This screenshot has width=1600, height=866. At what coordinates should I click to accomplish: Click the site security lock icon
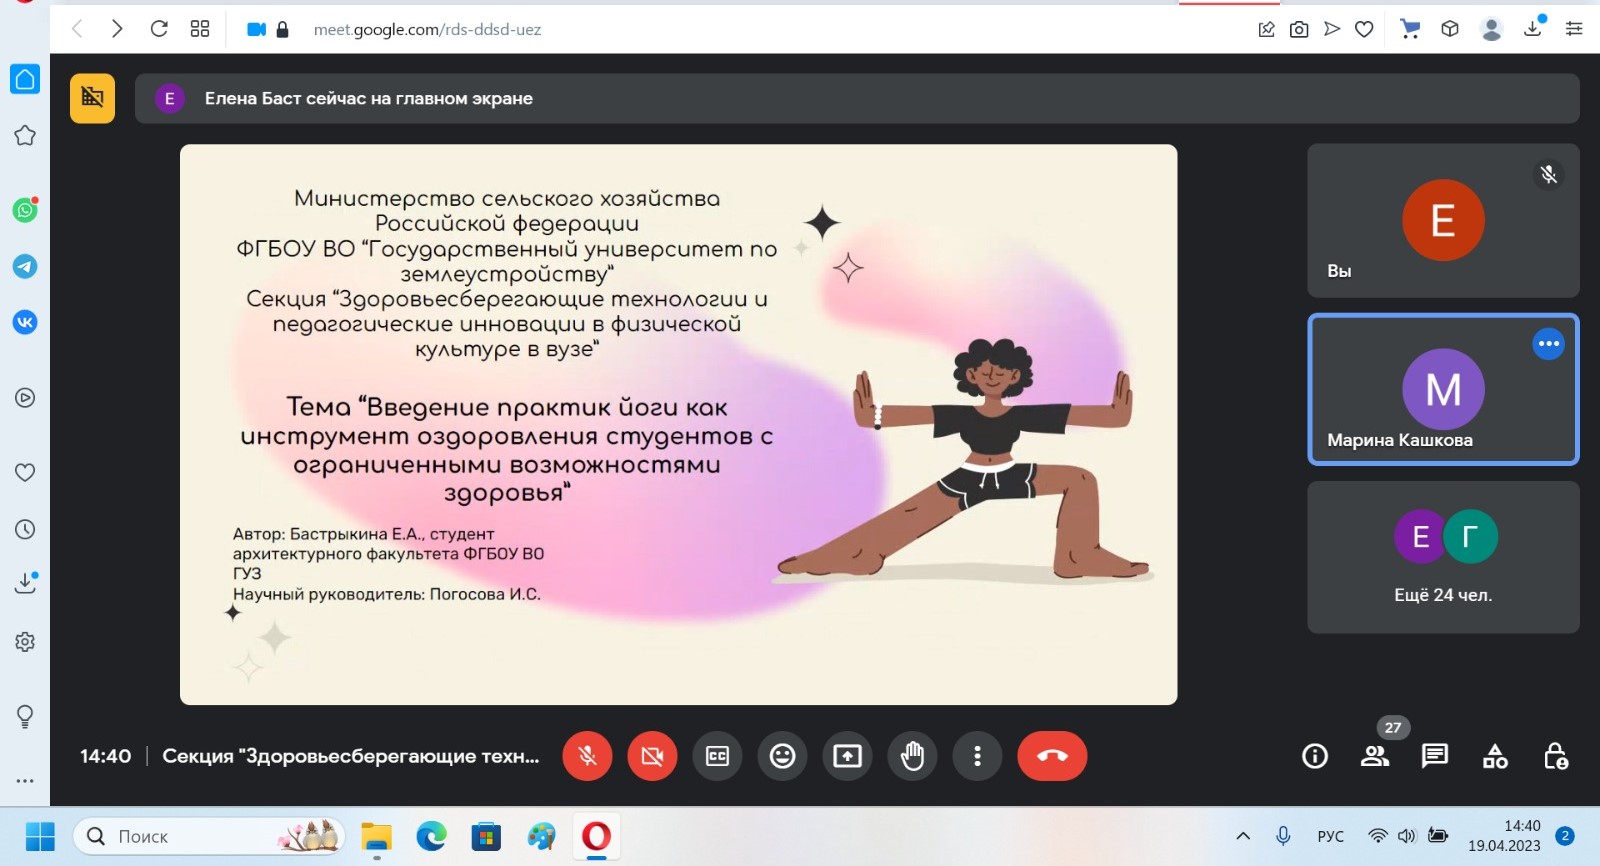tap(282, 30)
